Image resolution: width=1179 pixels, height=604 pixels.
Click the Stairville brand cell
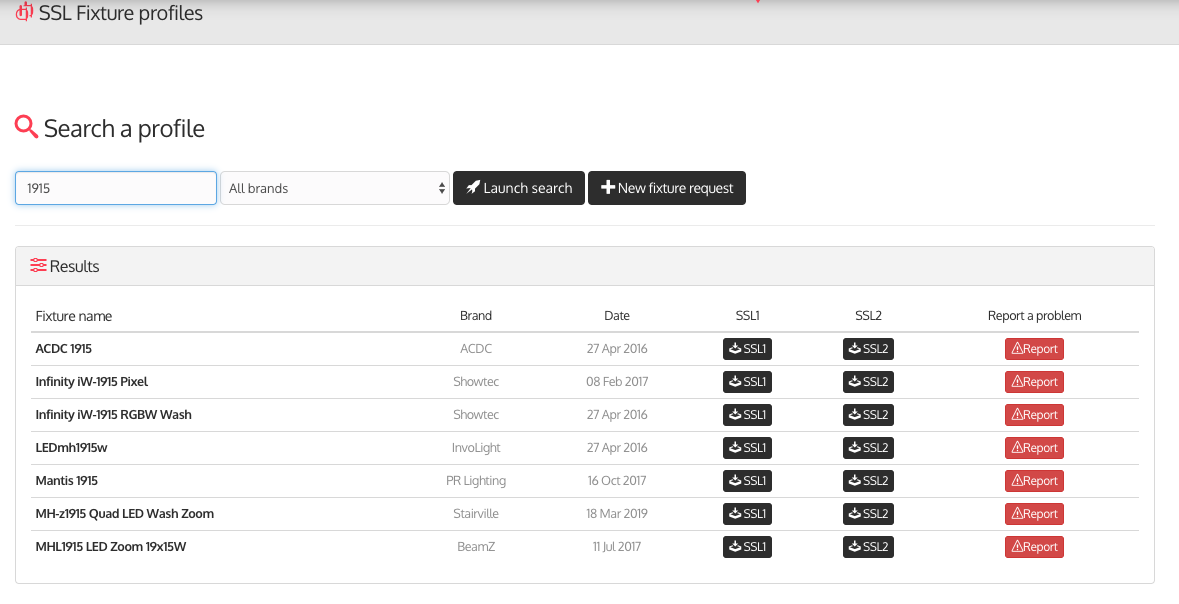(476, 514)
